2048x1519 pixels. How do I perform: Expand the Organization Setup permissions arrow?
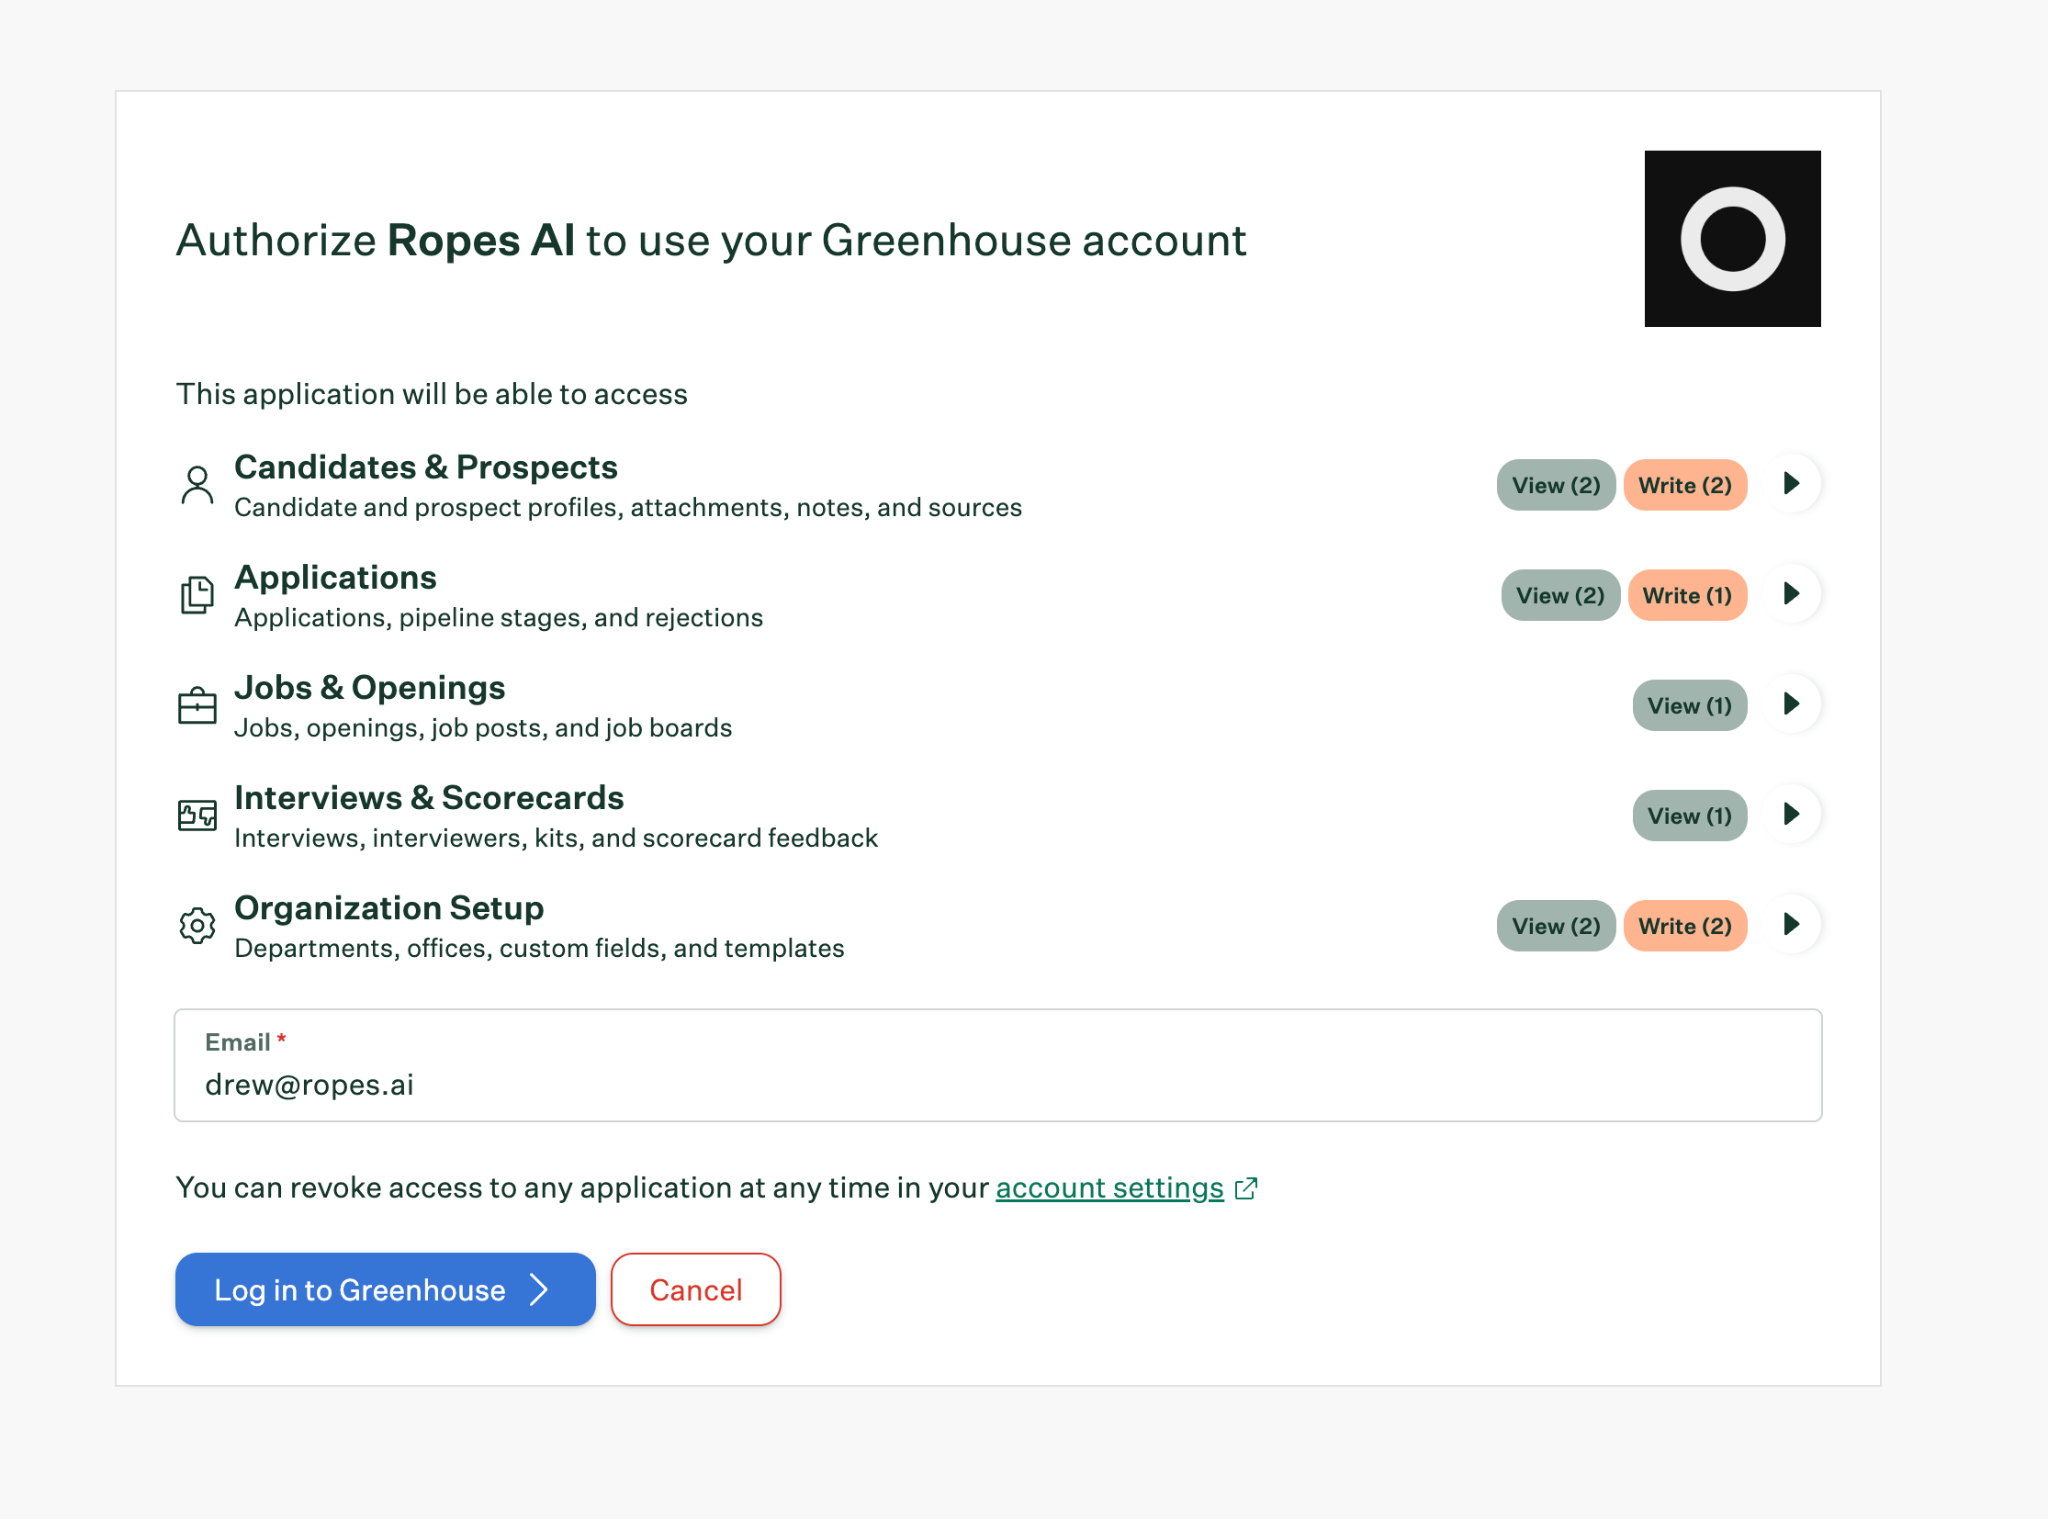tap(1792, 924)
